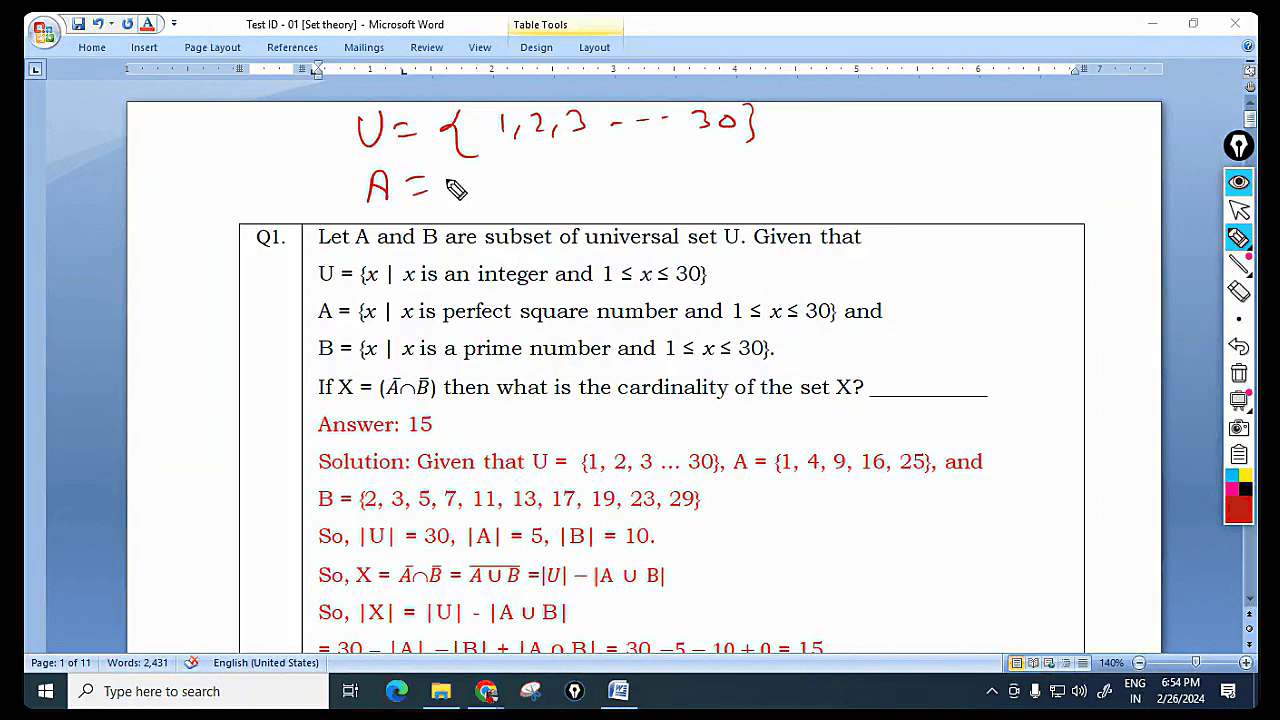Viewport: 1280px width, 720px height.
Task: Switch to References tab
Action: [292, 47]
